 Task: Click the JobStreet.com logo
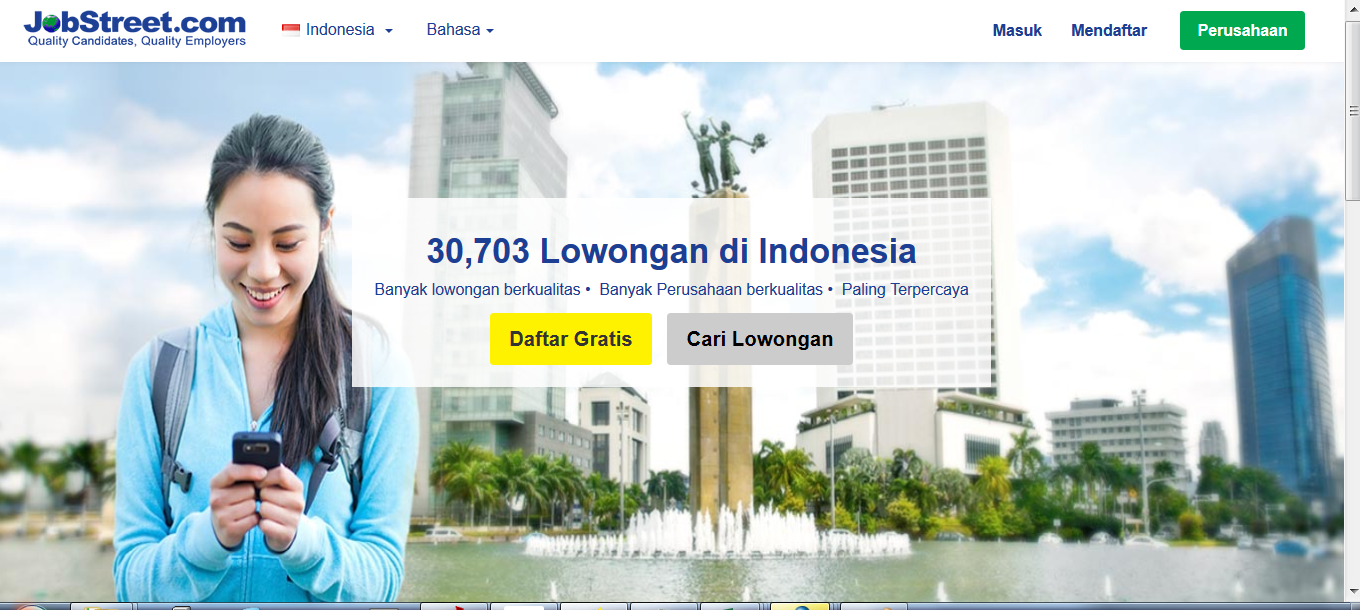135,29
